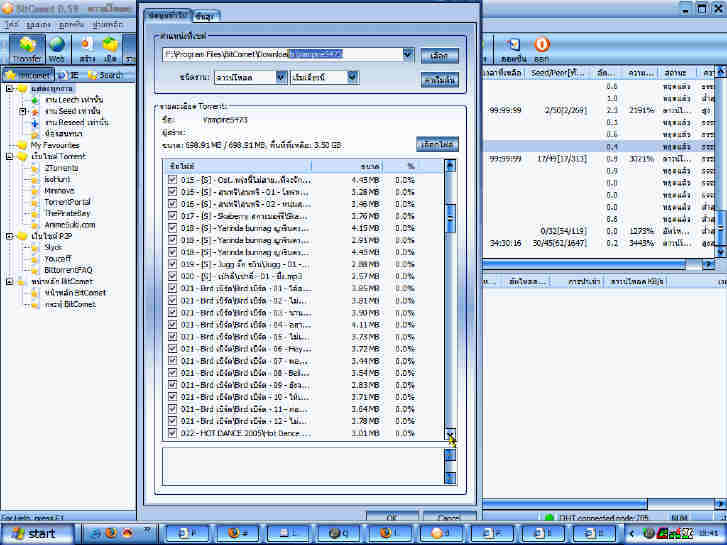Open the save path dropdown arrow

408,54
